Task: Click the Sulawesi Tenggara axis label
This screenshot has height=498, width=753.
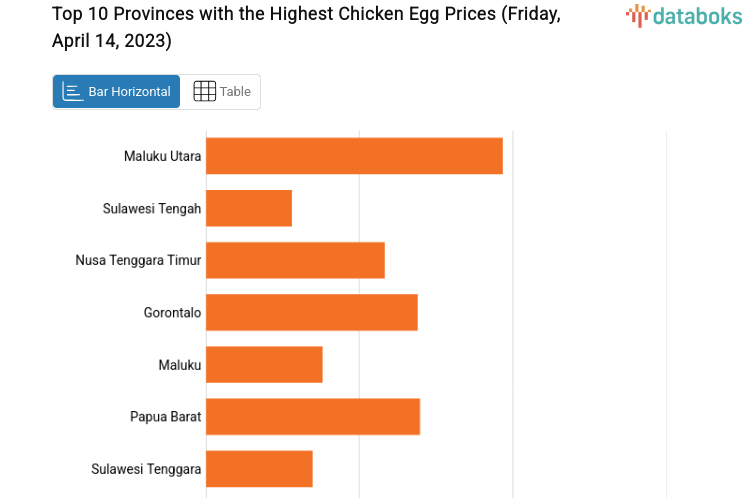Action: tap(146, 468)
